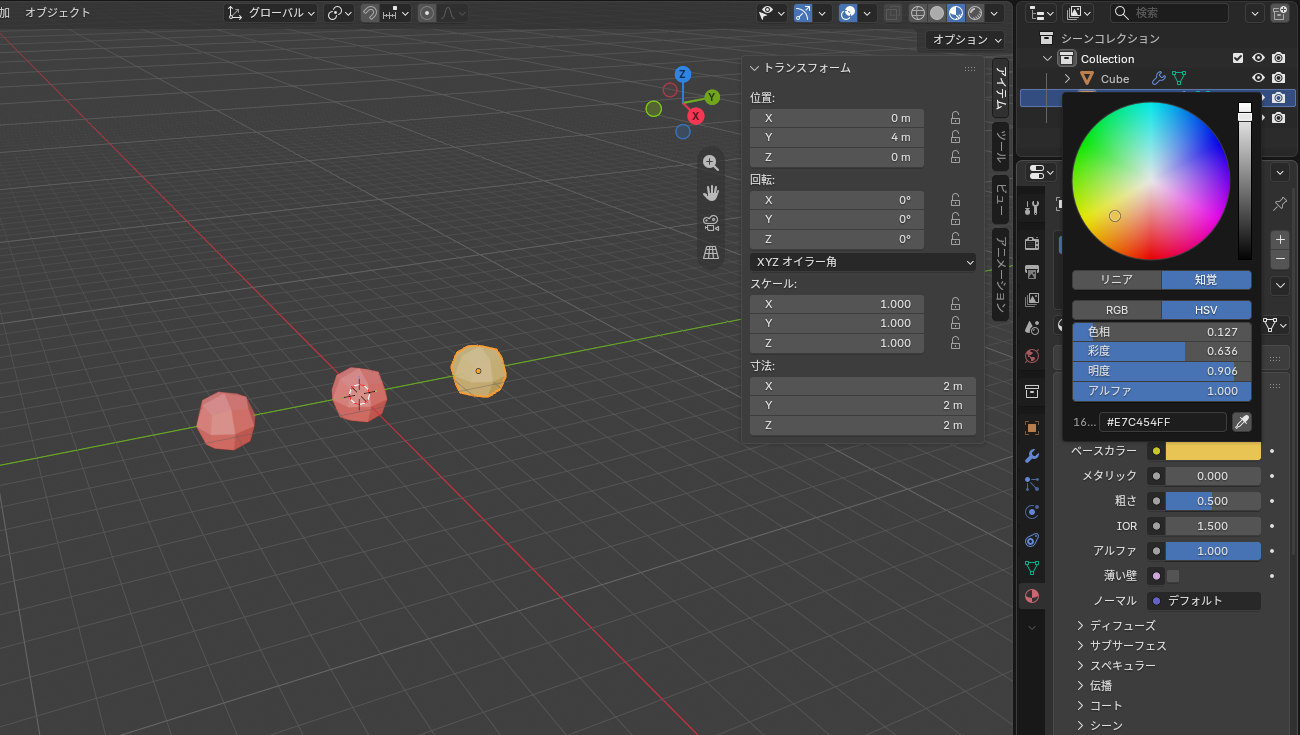Screen dimensions: 1300x735
Task: Open the Object properties orange square icon
Action: coord(1032,428)
